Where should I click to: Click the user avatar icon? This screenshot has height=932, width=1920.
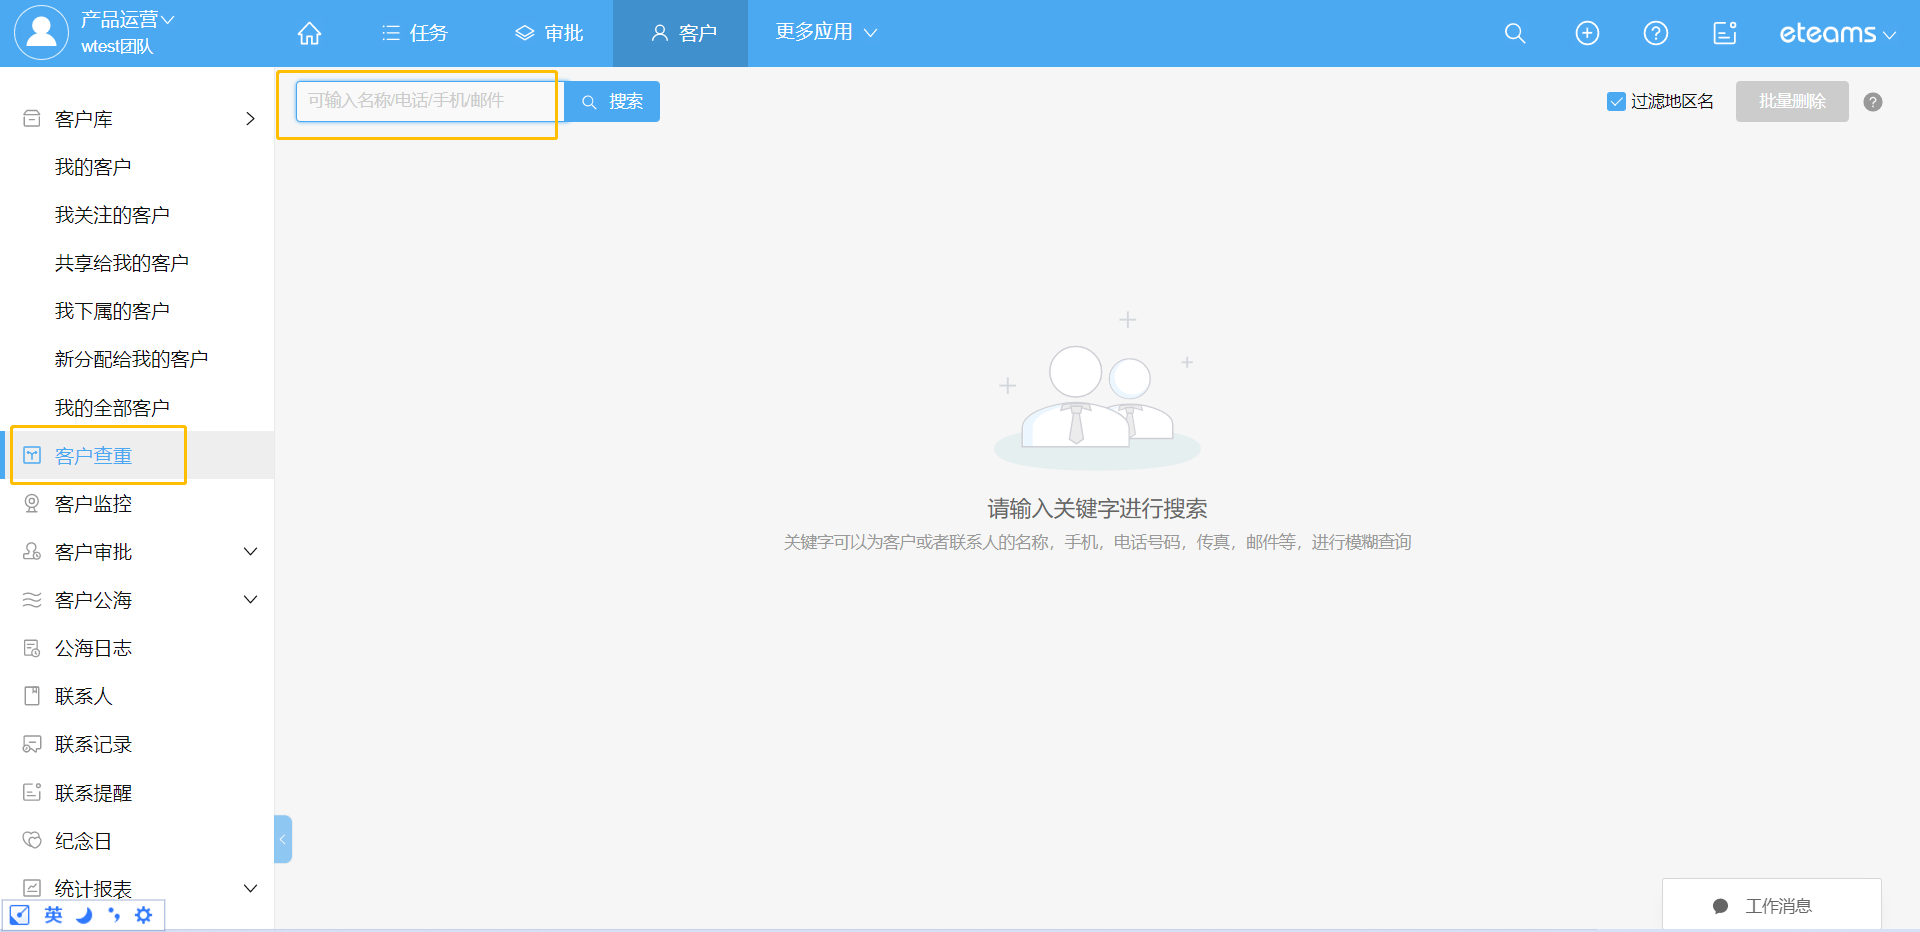(41, 32)
